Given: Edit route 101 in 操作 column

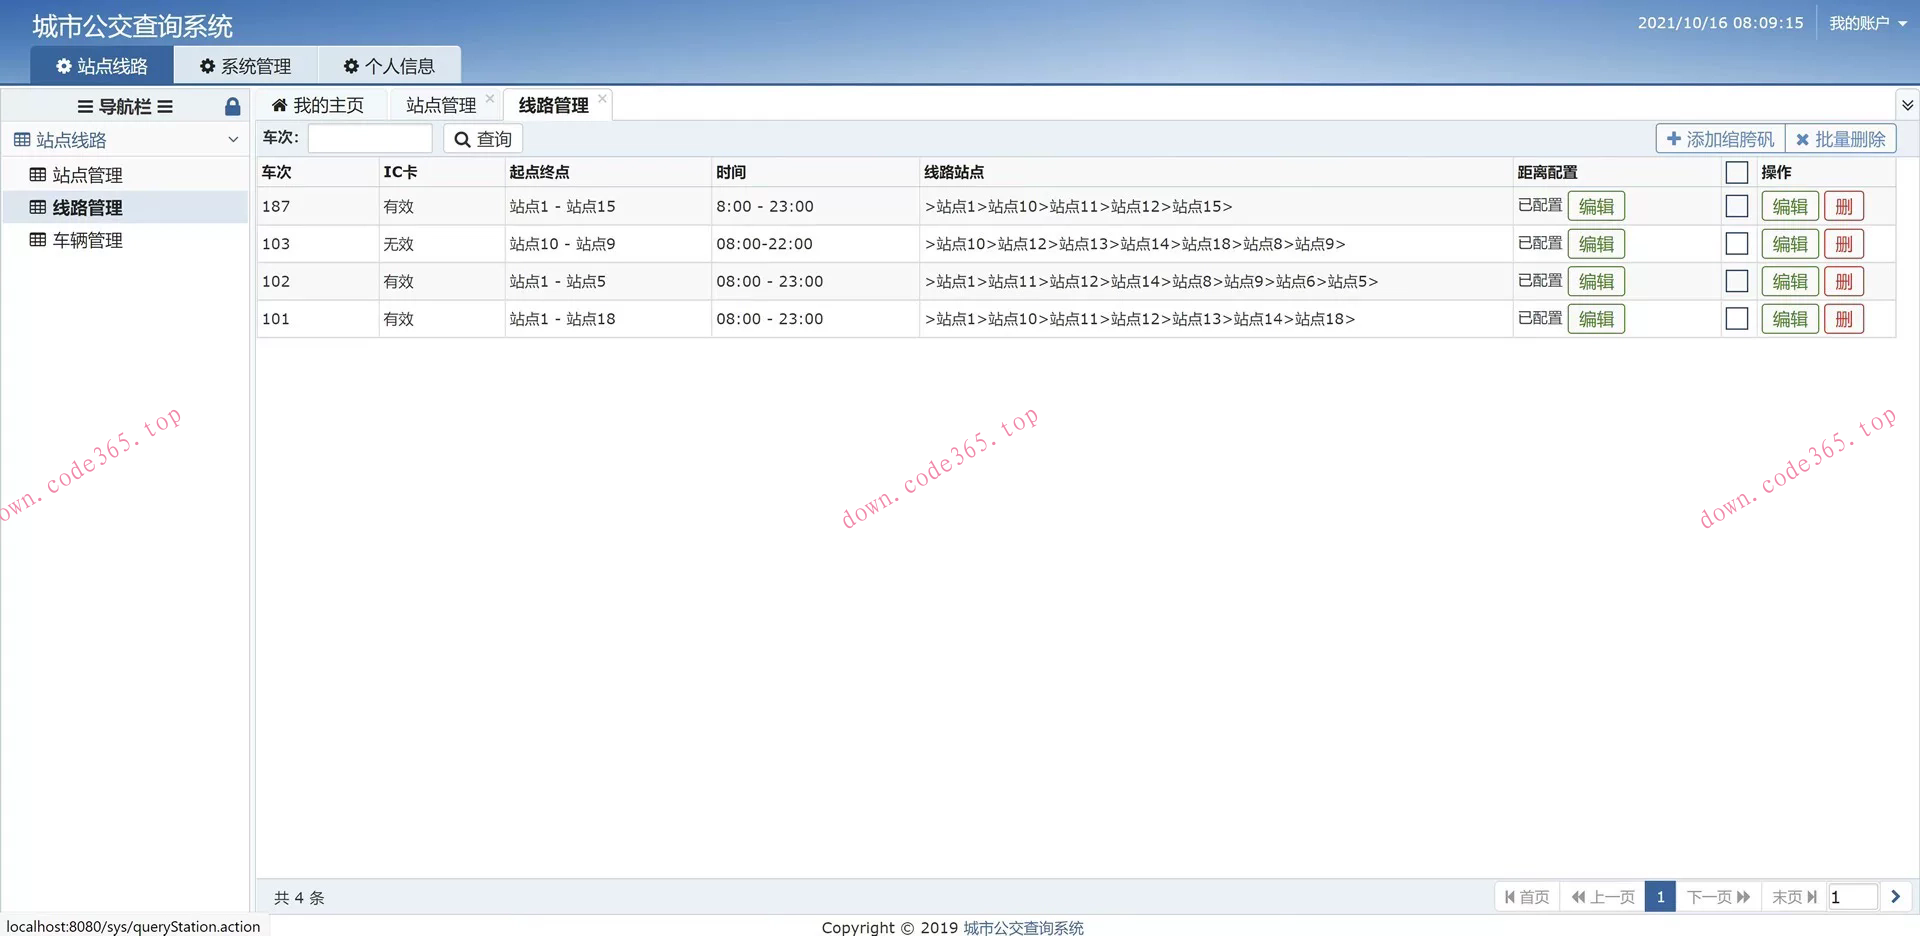Looking at the screenshot, I should click(x=1790, y=319).
